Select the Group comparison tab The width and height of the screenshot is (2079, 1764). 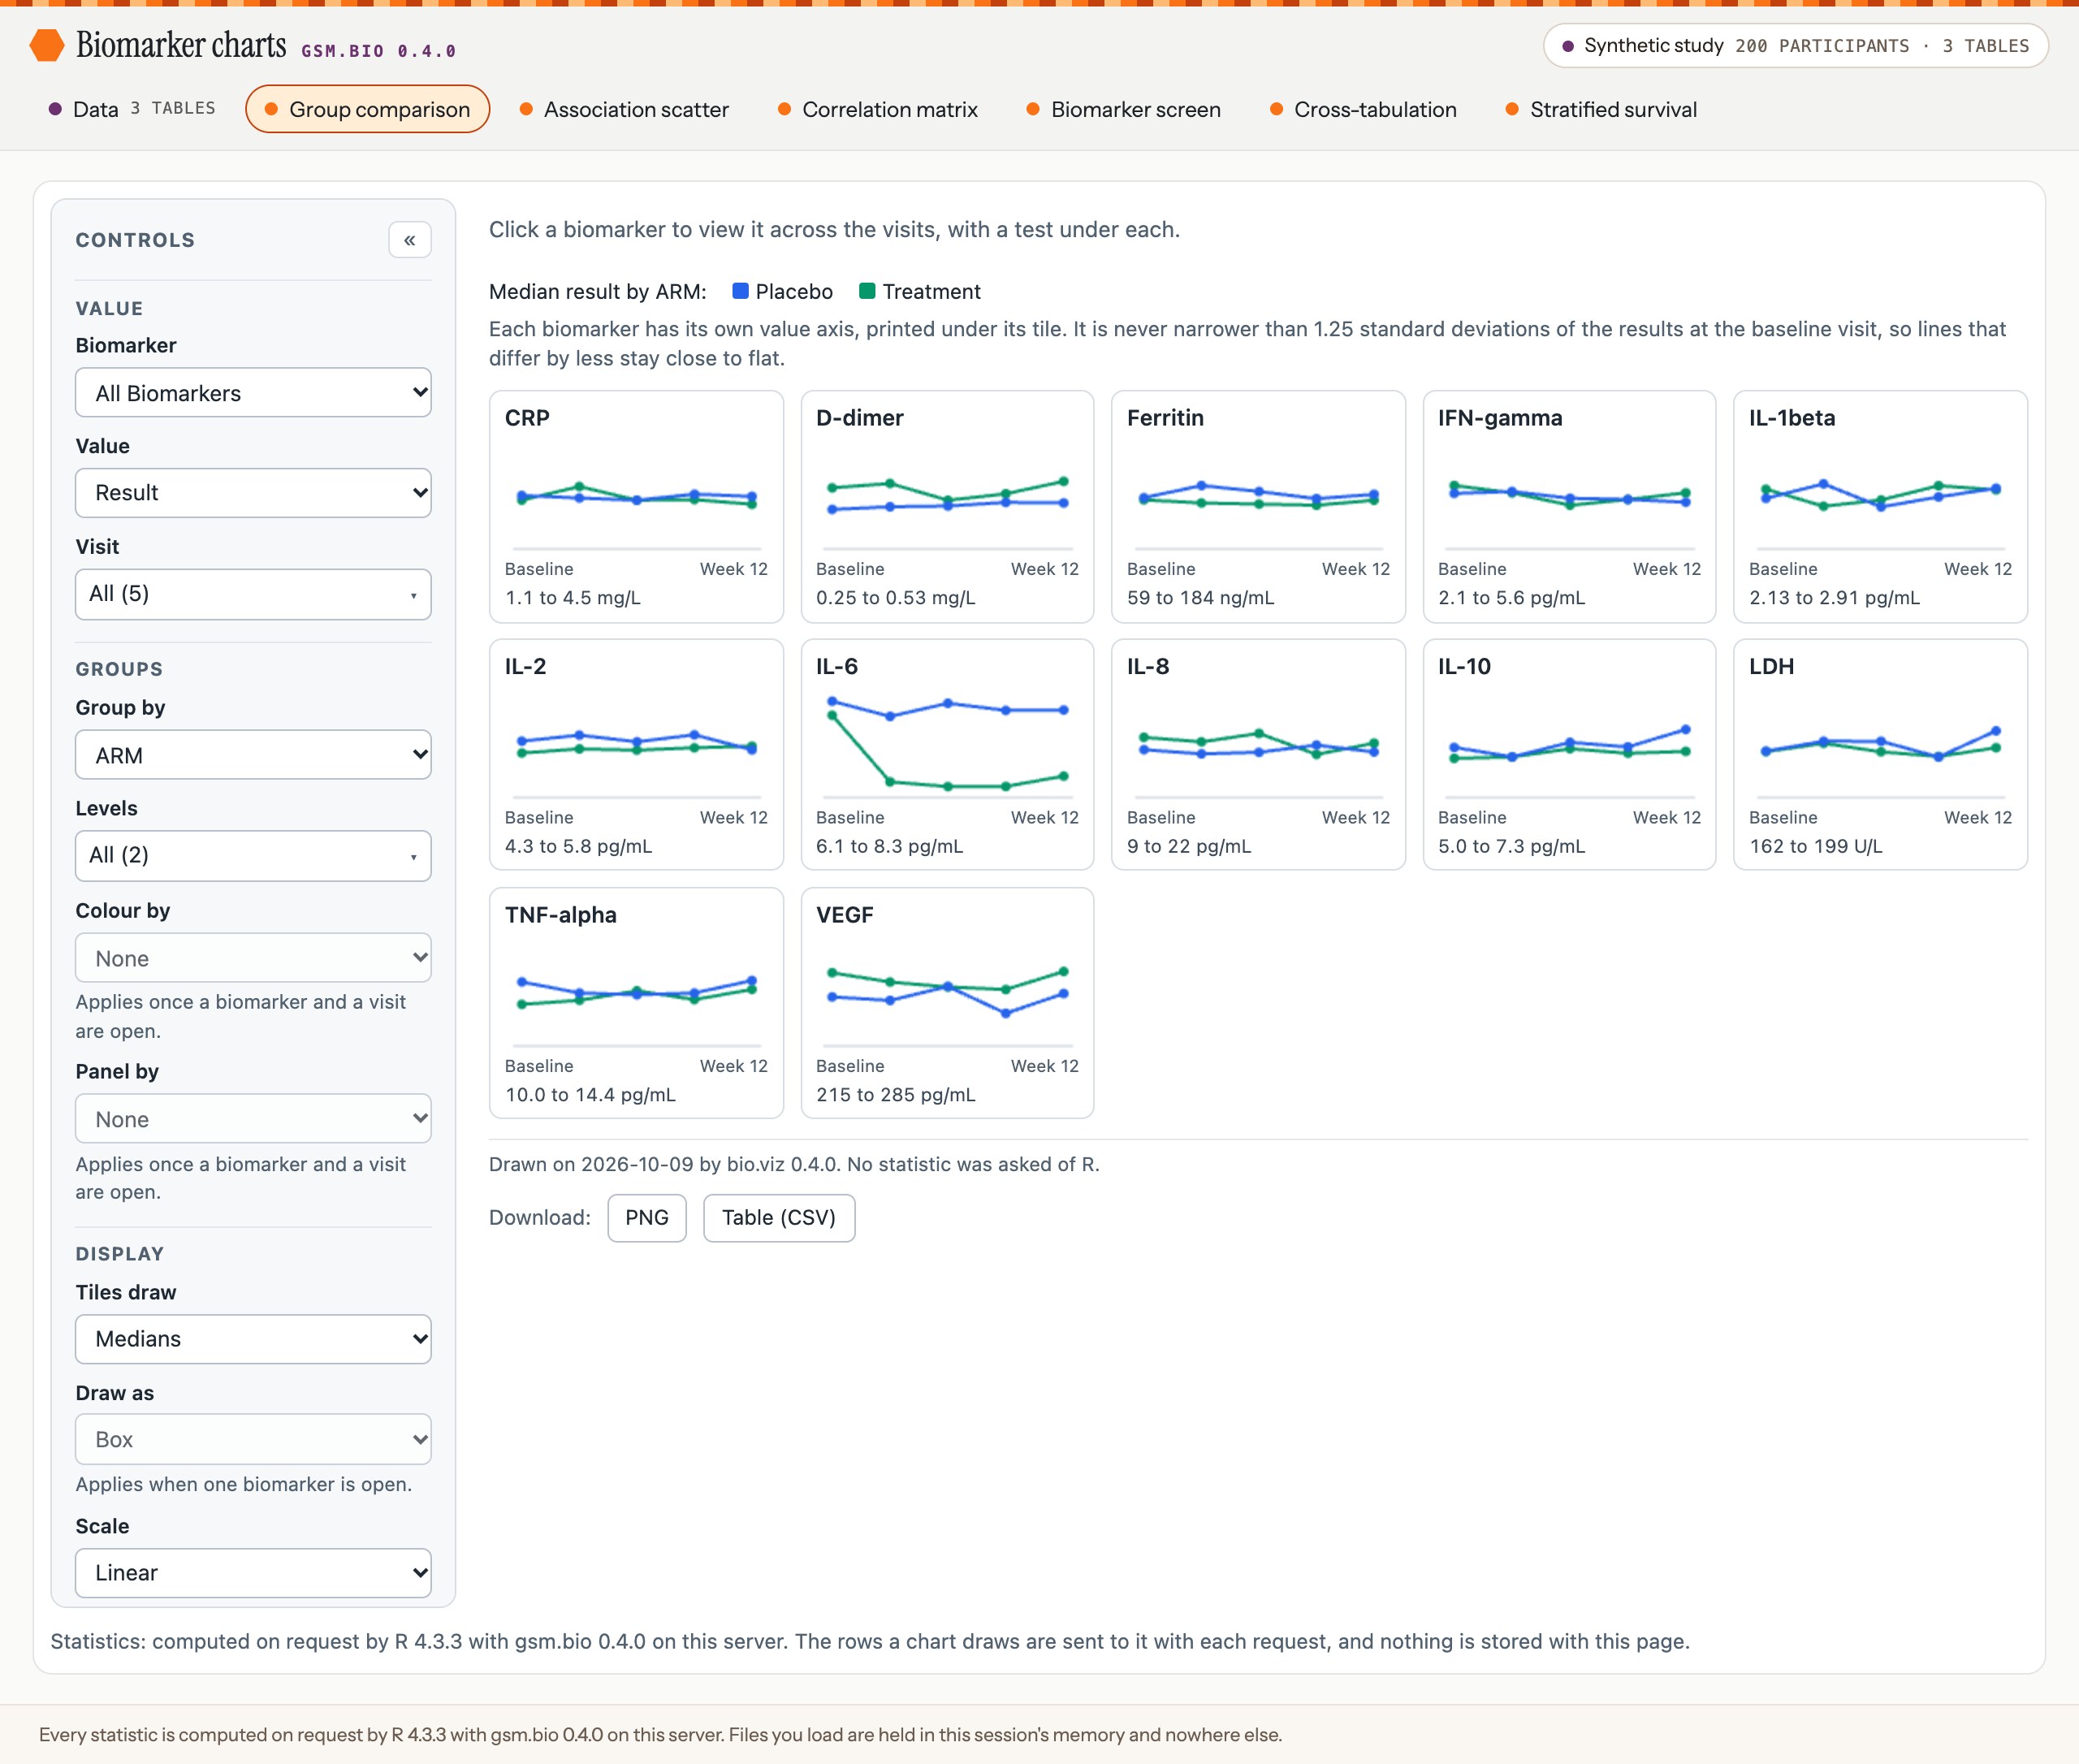tap(368, 109)
